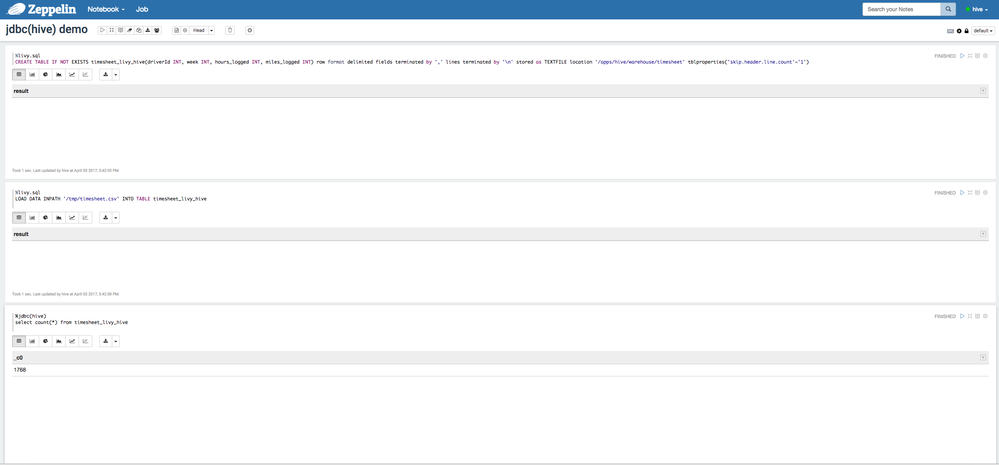Switch CREATE TABLE result to scatter chart
This screenshot has width=999, height=465.
[x=85, y=75]
